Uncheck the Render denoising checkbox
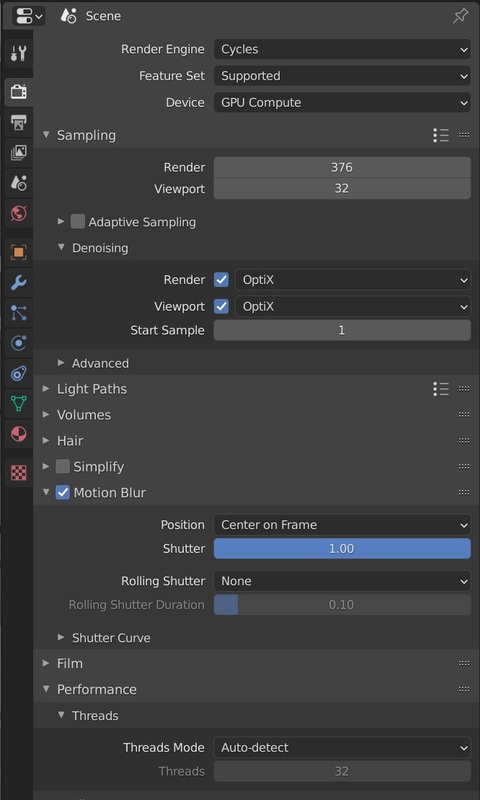Image resolution: width=480 pixels, height=800 pixels. pyautogui.click(x=221, y=280)
